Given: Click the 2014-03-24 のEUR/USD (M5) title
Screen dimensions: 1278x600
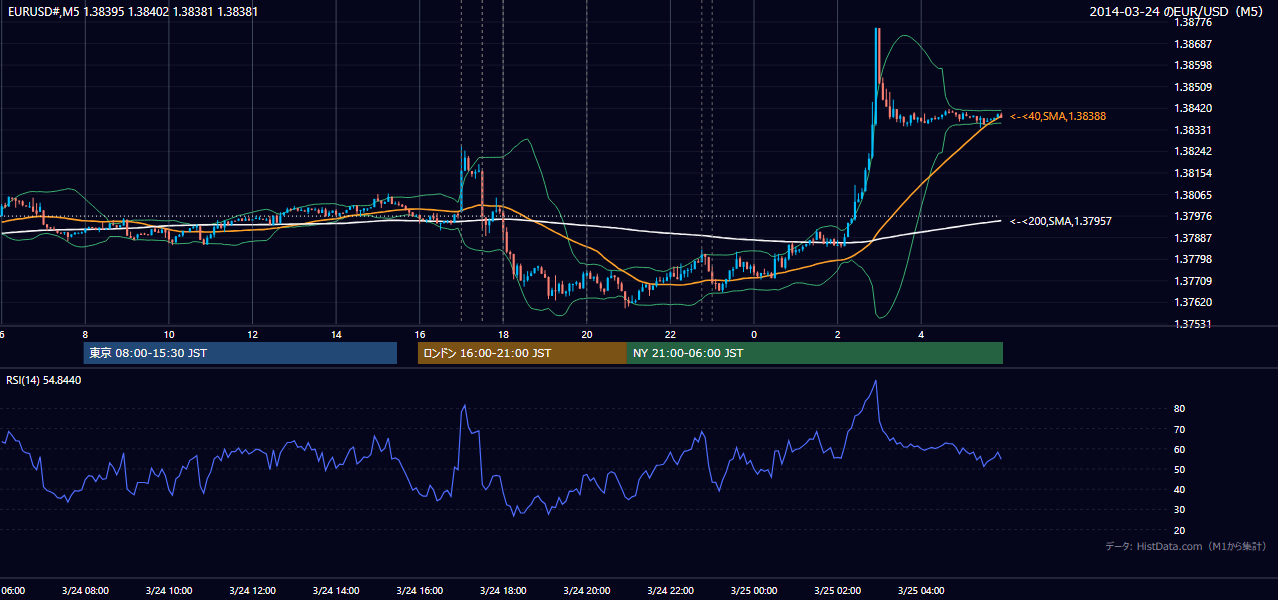Looking at the screenshot, I should pos(1177,11).
